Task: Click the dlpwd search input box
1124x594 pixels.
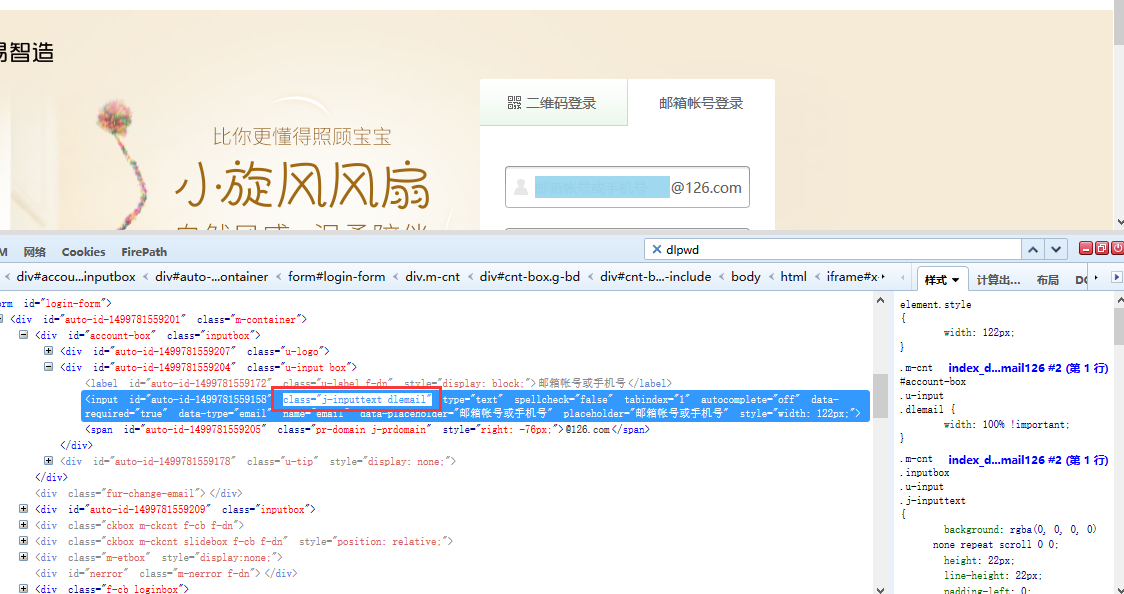Action: (832, 249)
